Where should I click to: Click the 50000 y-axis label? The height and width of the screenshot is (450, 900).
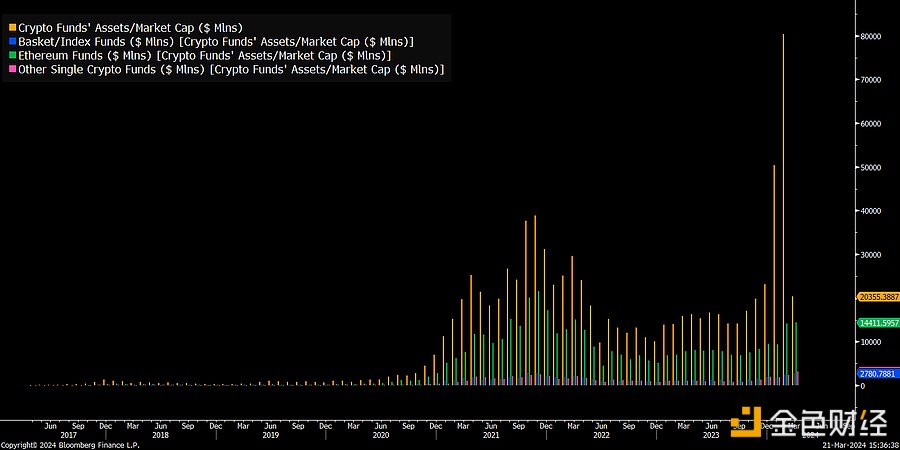pyautogui.click(x=870, y=167)
